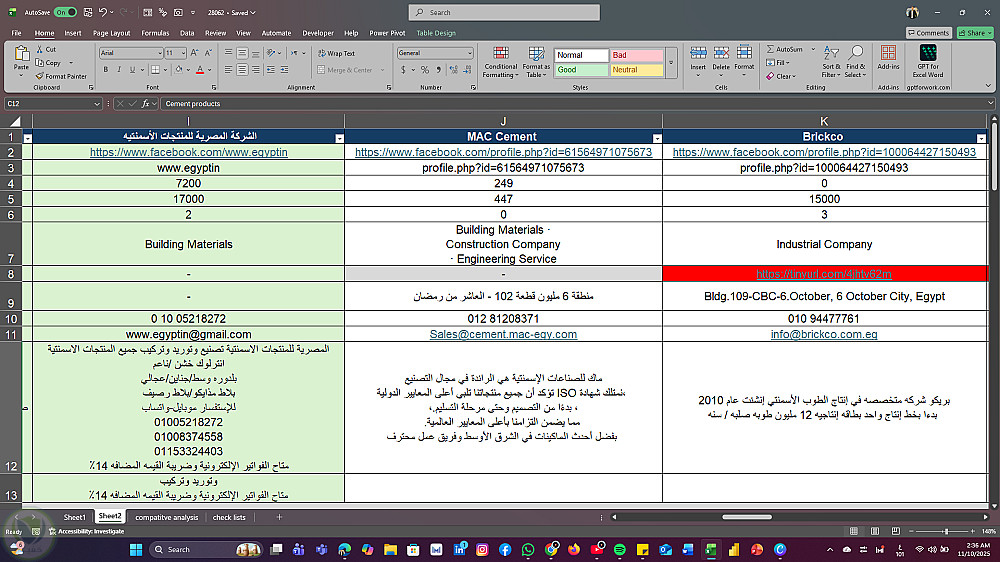This screenshot has width=1000, height=562.
Task: Expand the Name Box dropdown
Action: 97,103
